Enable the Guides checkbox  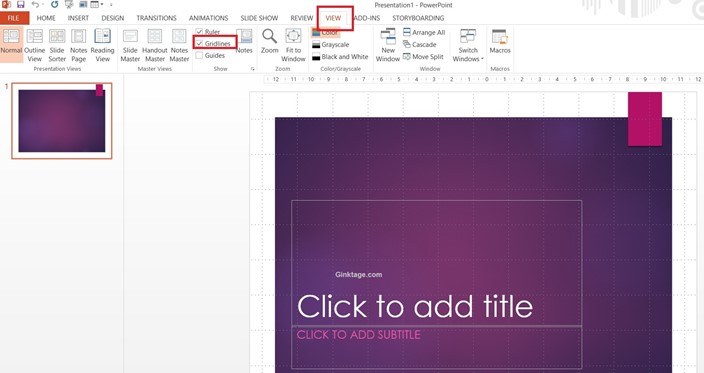pyautogui.click(x=199, y=55)
